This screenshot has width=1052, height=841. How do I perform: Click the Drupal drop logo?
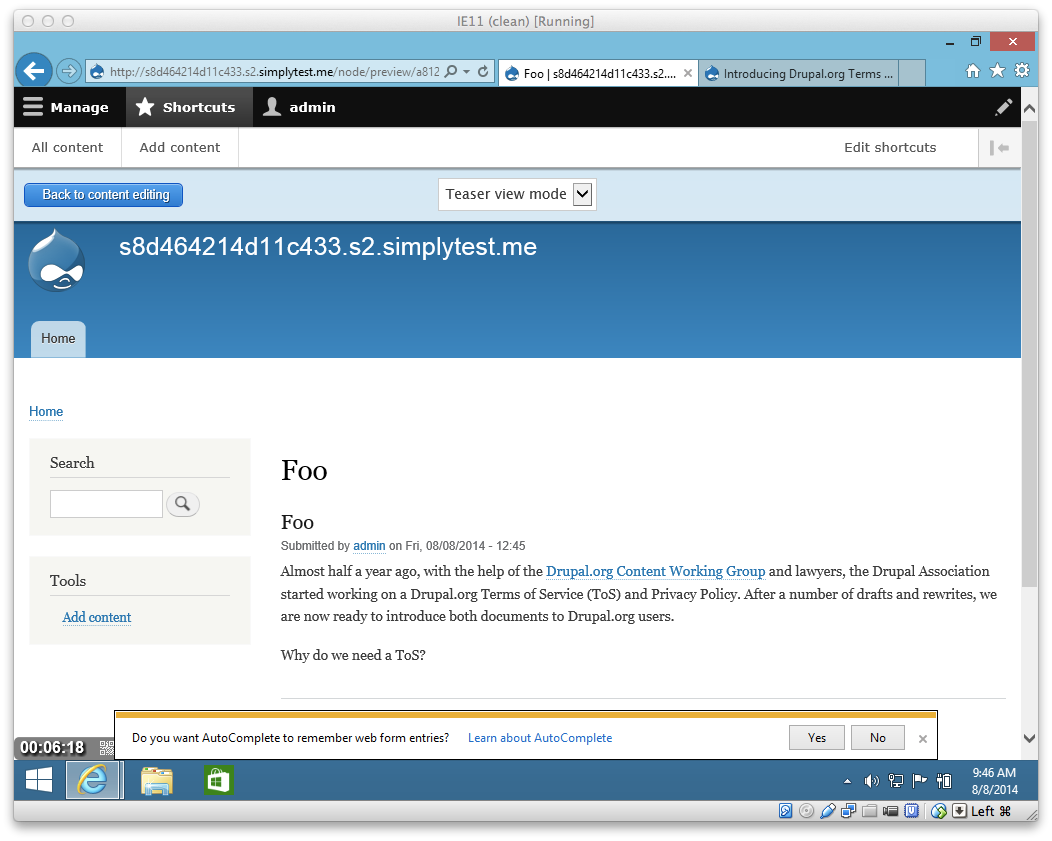[57, 260]
